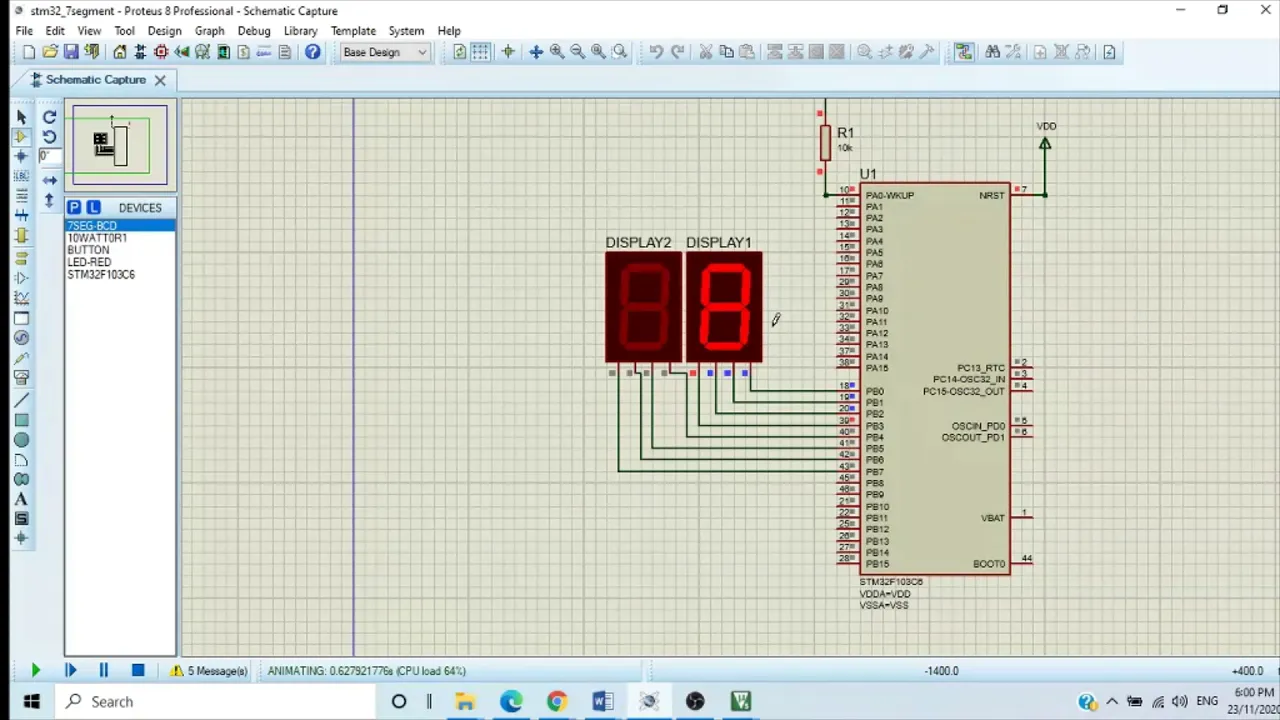Click the Windows Start button
The height and width of the screenshot is (720, 1280).
pos(31,701)
